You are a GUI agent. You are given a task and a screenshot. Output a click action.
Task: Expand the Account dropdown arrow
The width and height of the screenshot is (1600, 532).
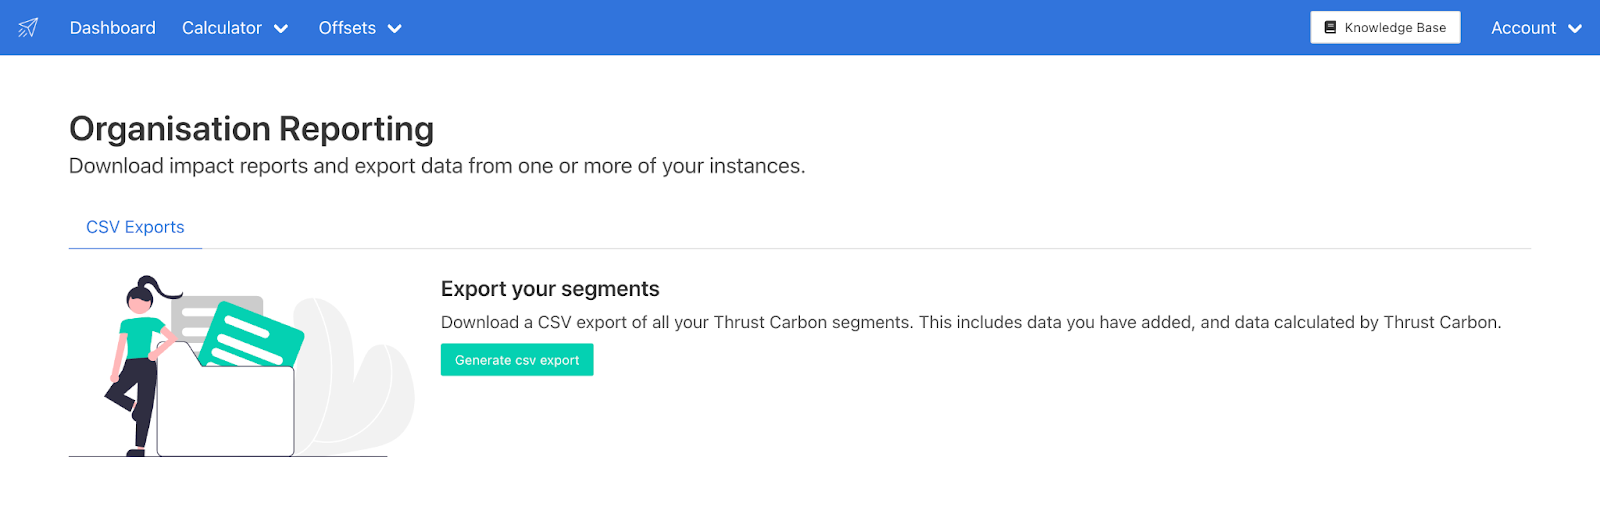pyautogui.click(x=1575, y=29)
